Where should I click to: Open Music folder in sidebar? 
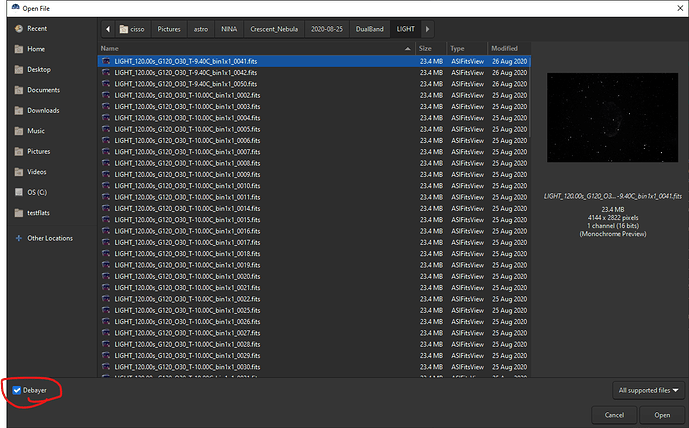pos(35,131)
